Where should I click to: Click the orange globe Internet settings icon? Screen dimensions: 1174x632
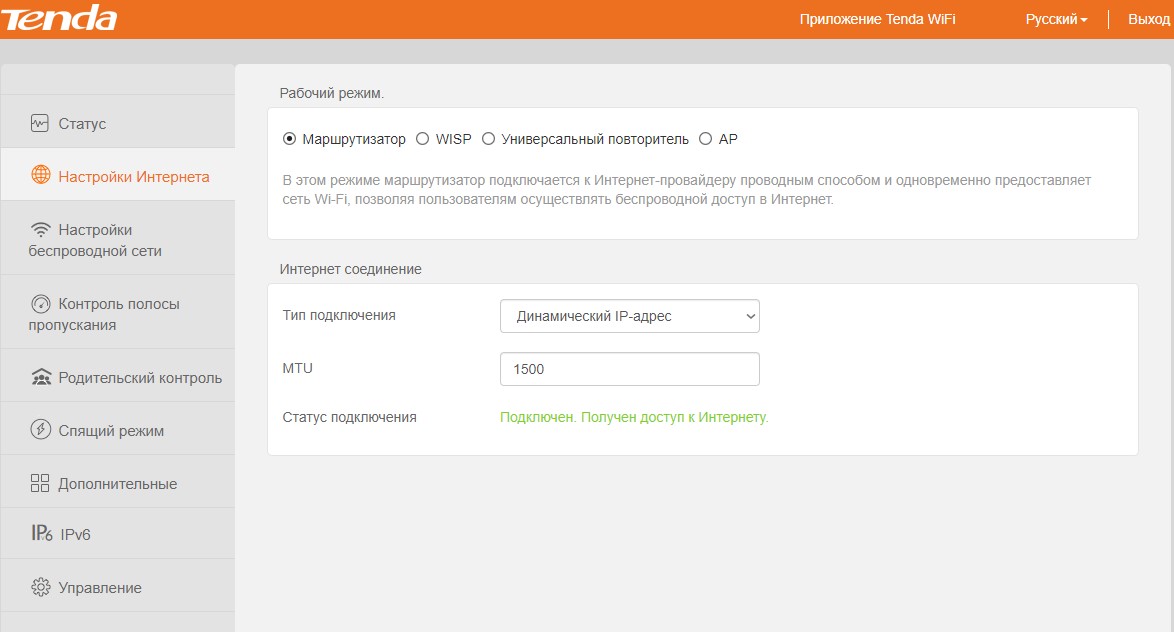(40, 175)
